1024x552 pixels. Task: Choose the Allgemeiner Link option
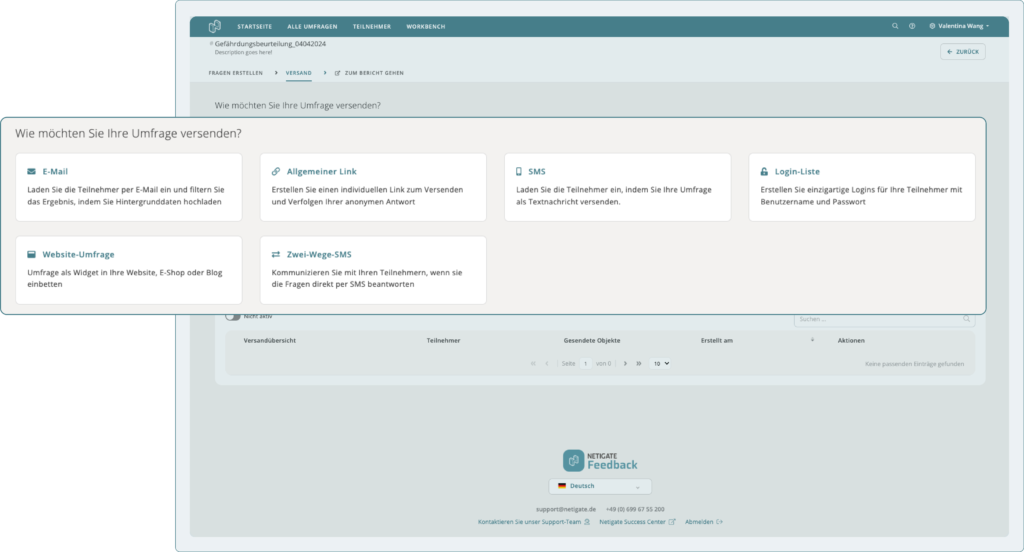pos(373,187)
